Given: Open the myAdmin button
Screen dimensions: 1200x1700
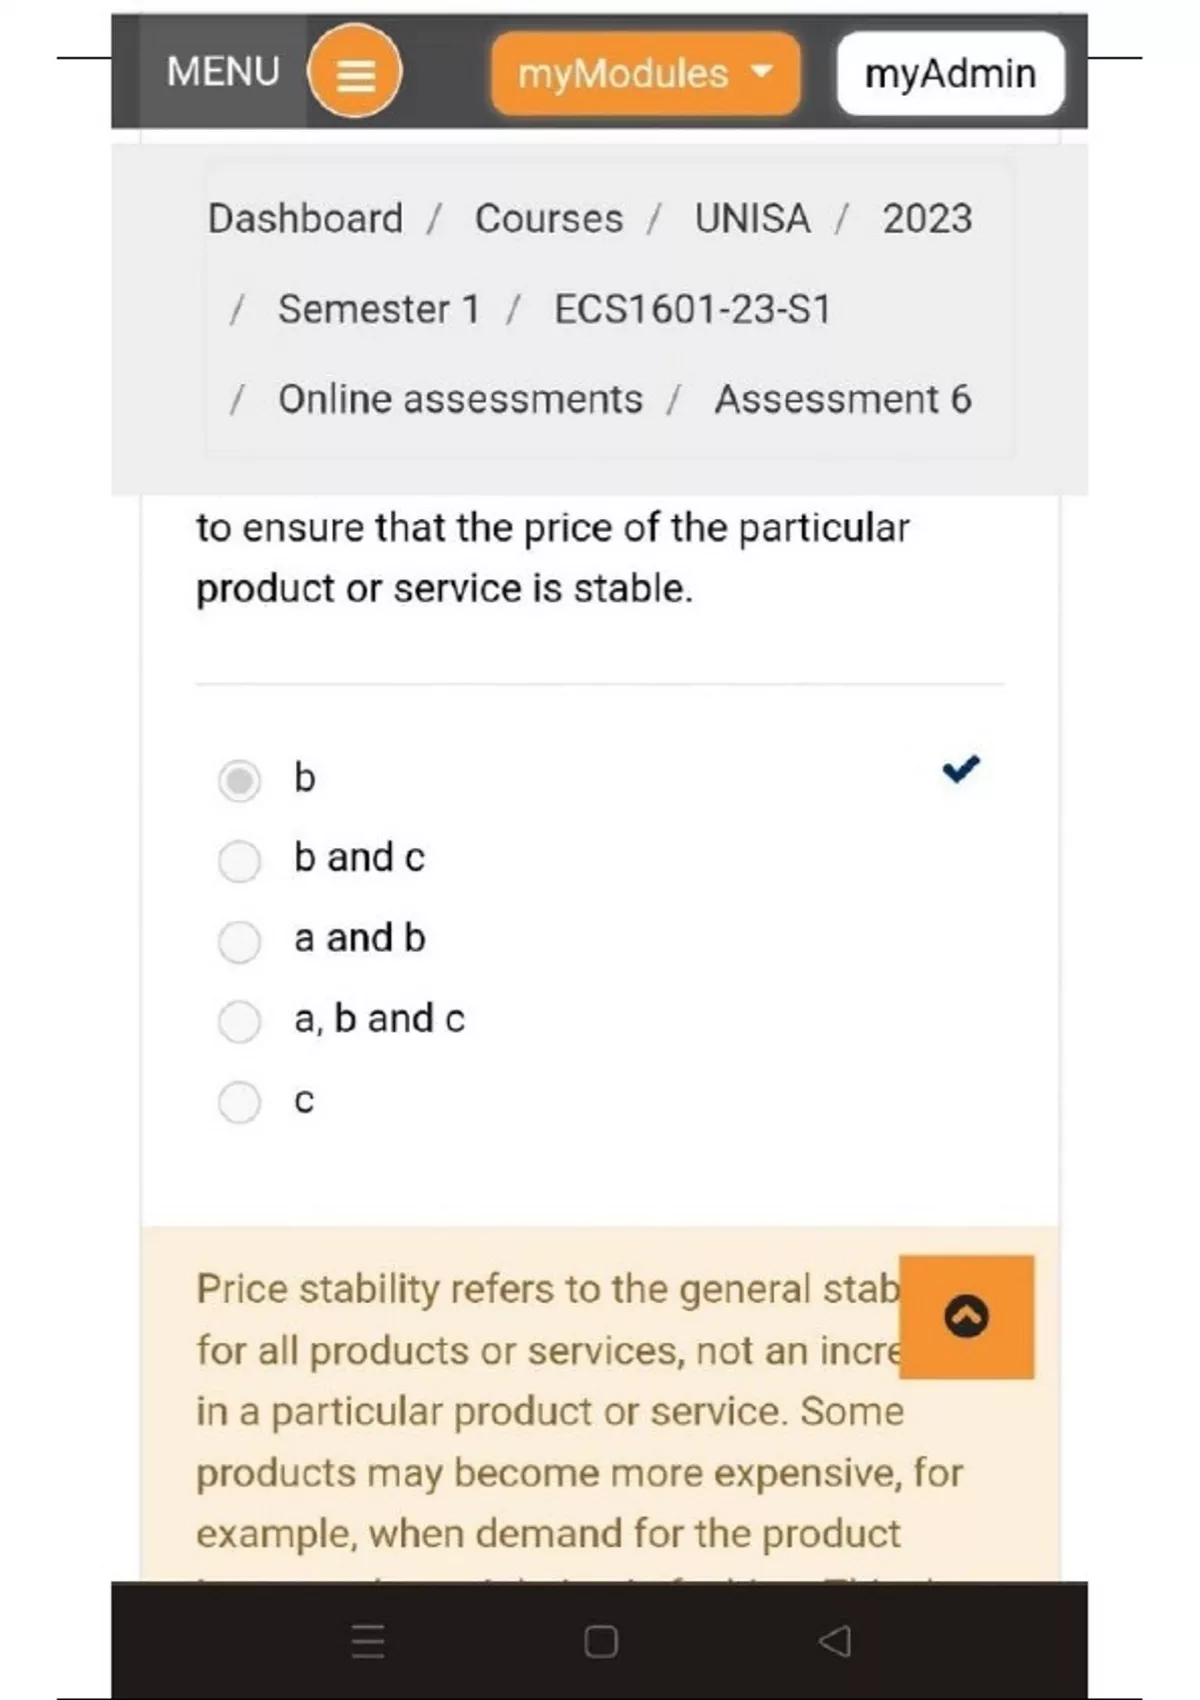Looking at the screenshot, I should [950, 73].
